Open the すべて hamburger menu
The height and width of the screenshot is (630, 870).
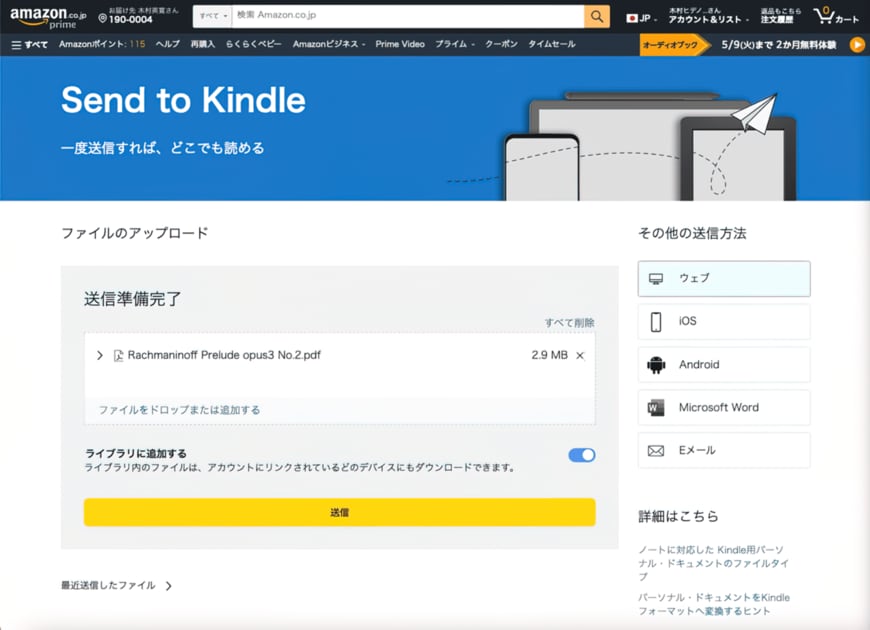tap(29, 45)
